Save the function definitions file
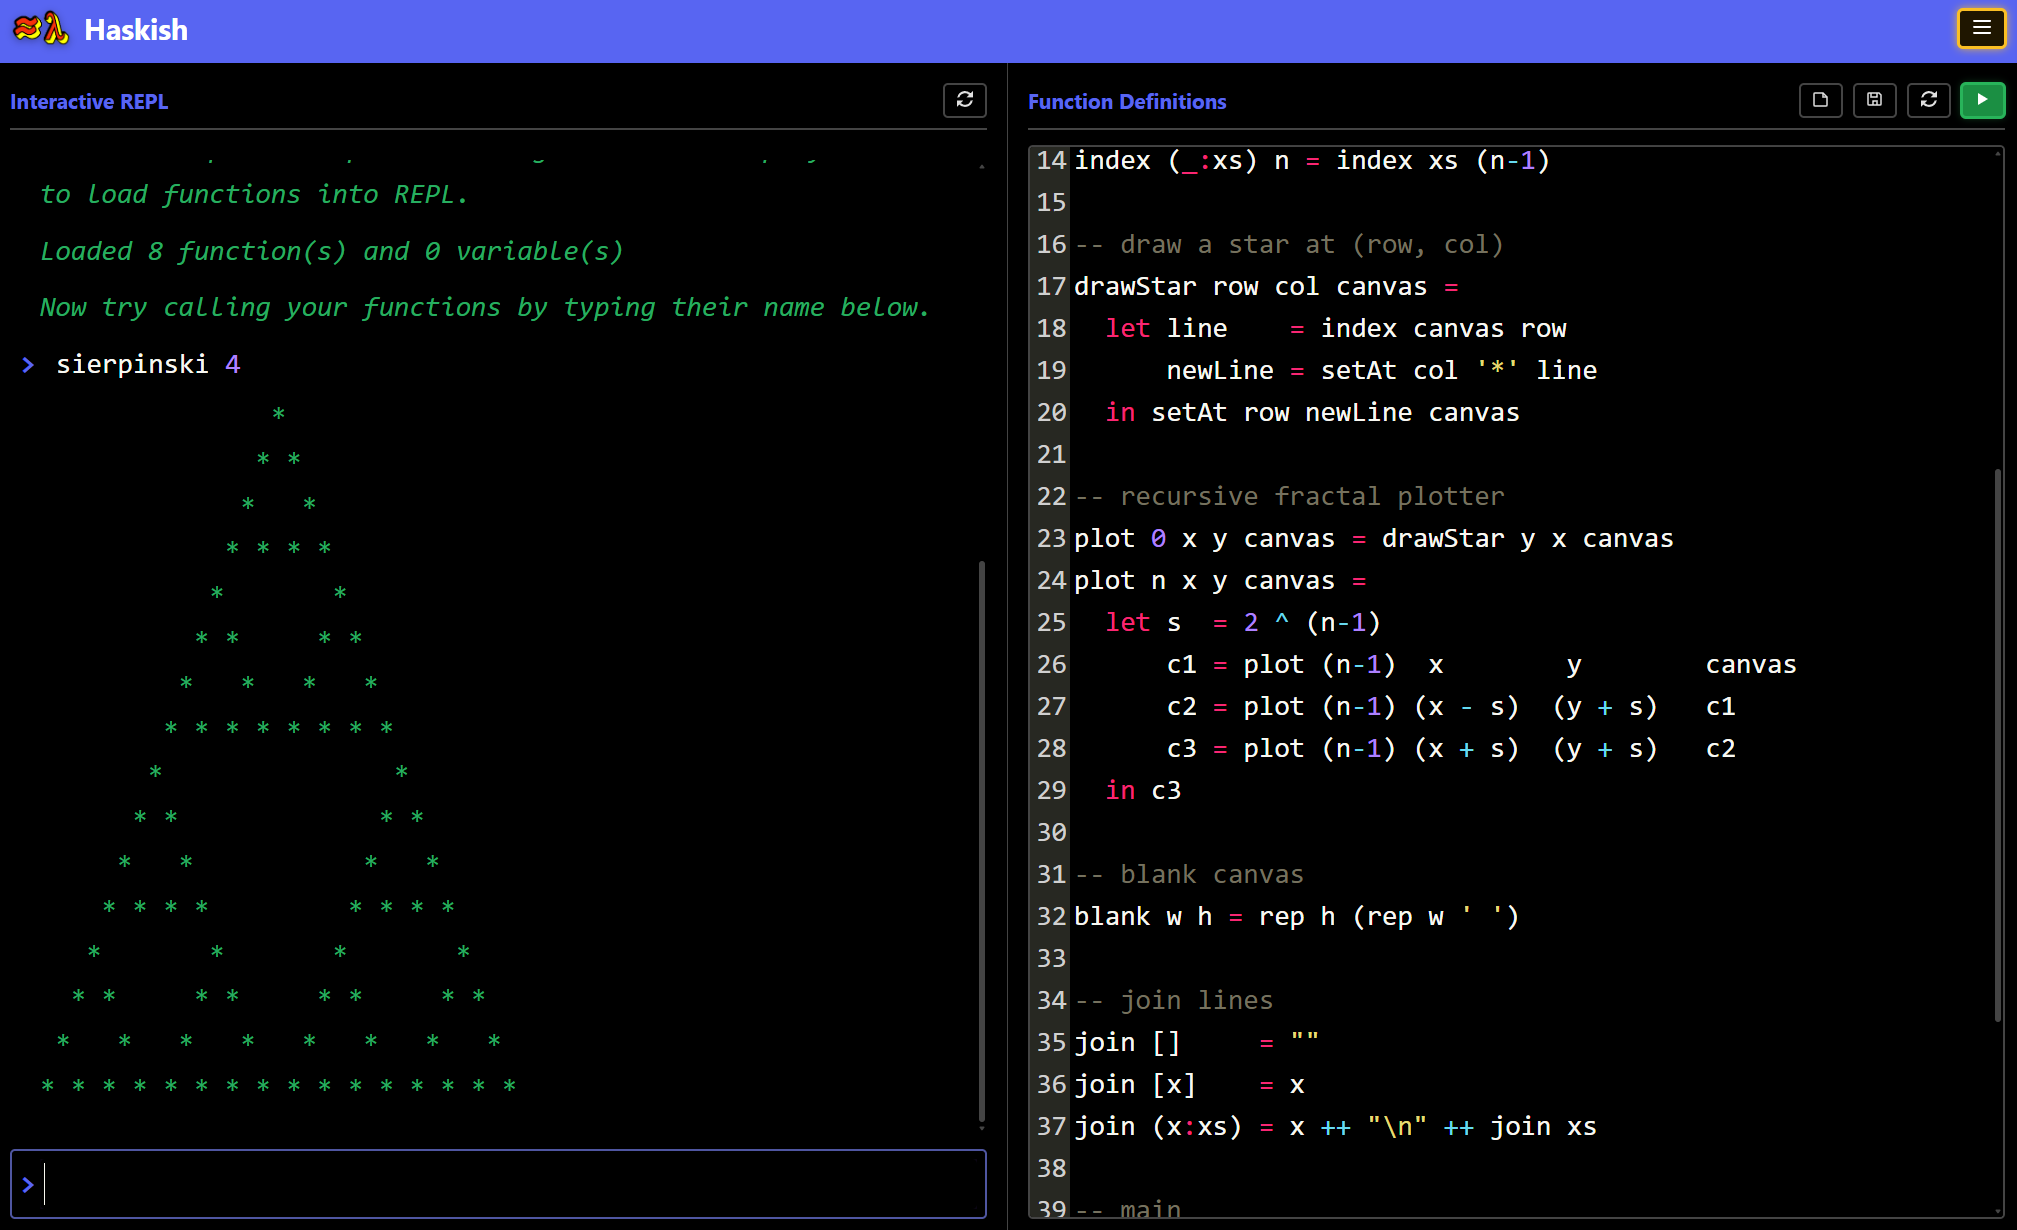This screenshot has height=1230, width=2017. (1874, 100)
